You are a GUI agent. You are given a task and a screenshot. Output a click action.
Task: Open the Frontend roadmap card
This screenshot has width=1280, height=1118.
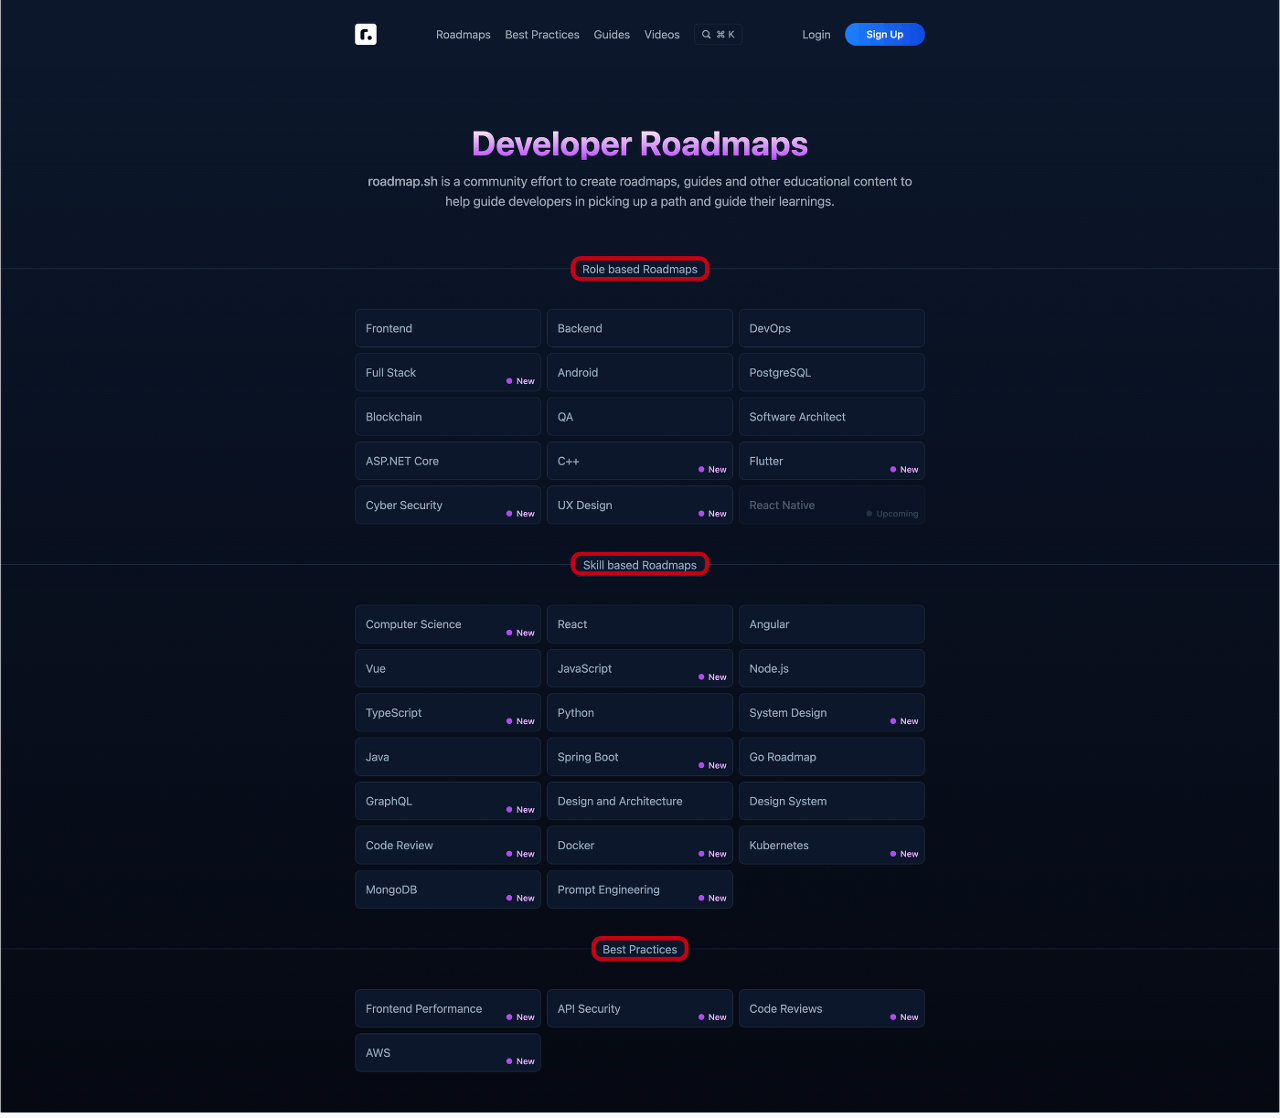pos(448,328)
